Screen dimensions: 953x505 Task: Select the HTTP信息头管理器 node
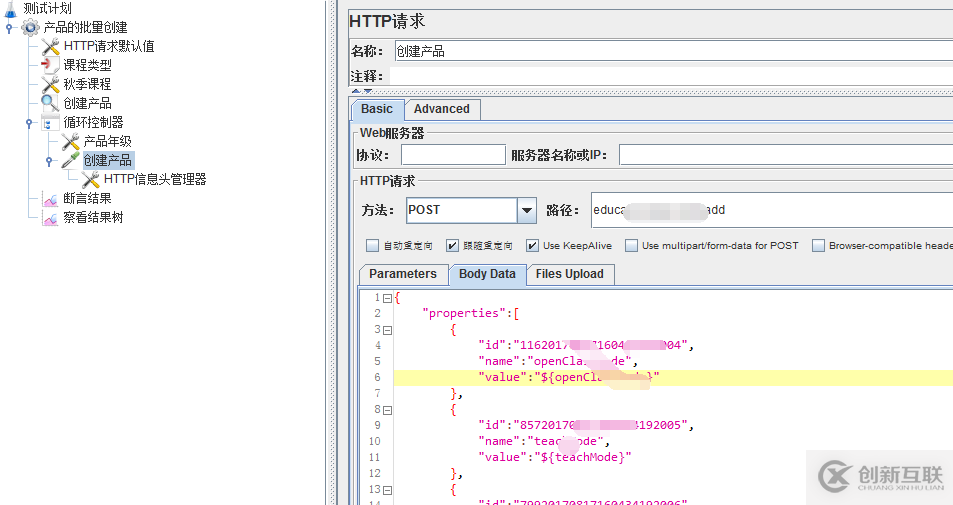click(x=155, y=179)
